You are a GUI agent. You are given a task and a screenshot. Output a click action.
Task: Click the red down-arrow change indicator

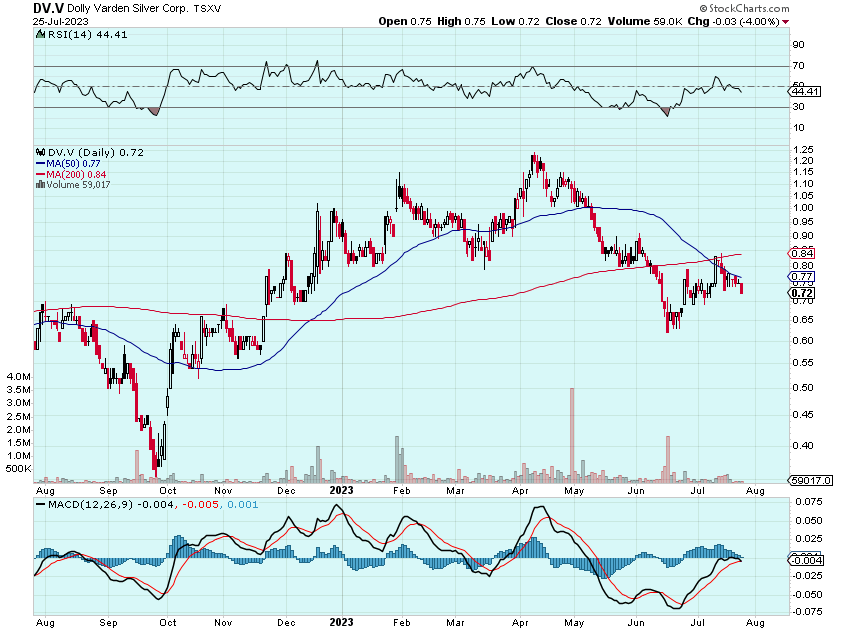pyautogui.click(x=786, y=22)
